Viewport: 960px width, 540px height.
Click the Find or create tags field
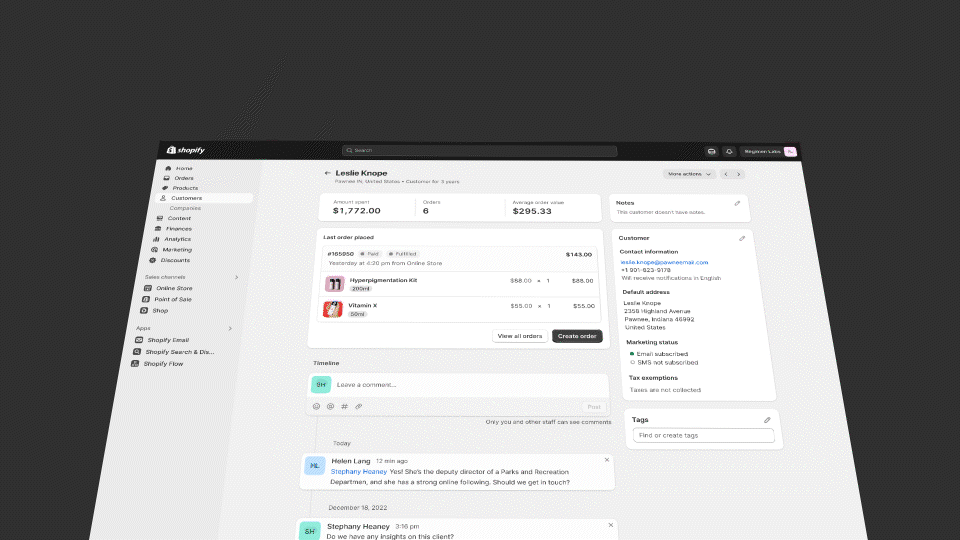[x=703, y=435]
